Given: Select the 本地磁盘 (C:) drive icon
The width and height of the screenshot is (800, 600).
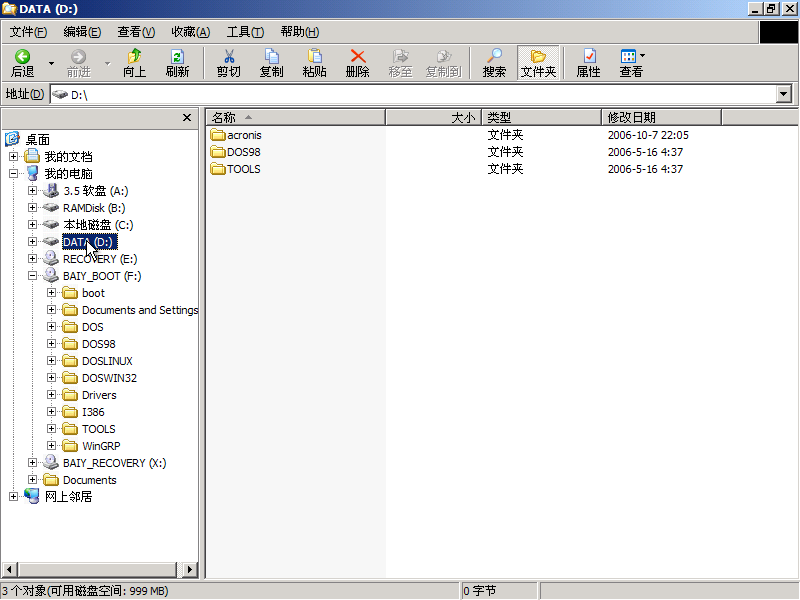Looking at the screenshot, I should click(x=51, y=224).
